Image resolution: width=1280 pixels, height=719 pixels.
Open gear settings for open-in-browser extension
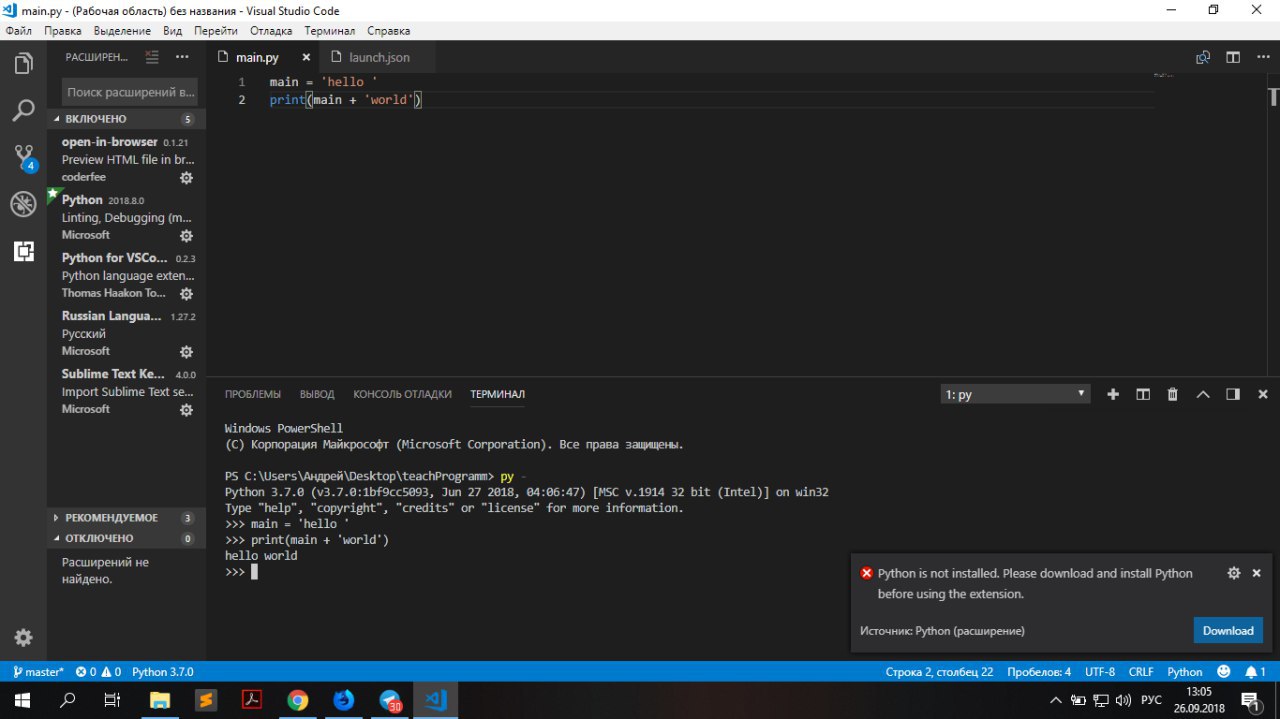[186, 178]
